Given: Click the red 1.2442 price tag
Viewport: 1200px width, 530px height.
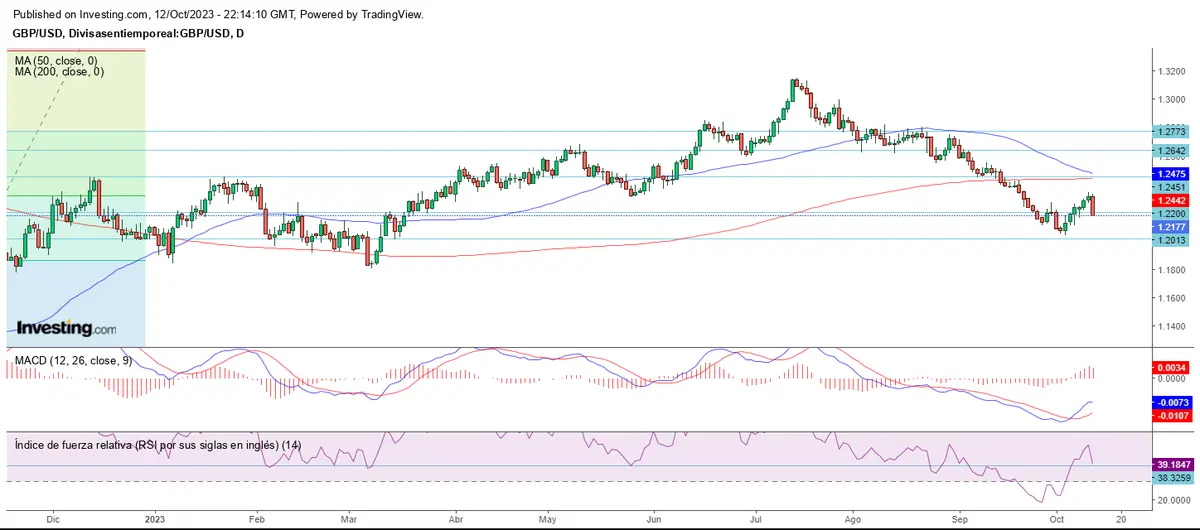Looking at the screenshot, I should [x=1171, y=200].
